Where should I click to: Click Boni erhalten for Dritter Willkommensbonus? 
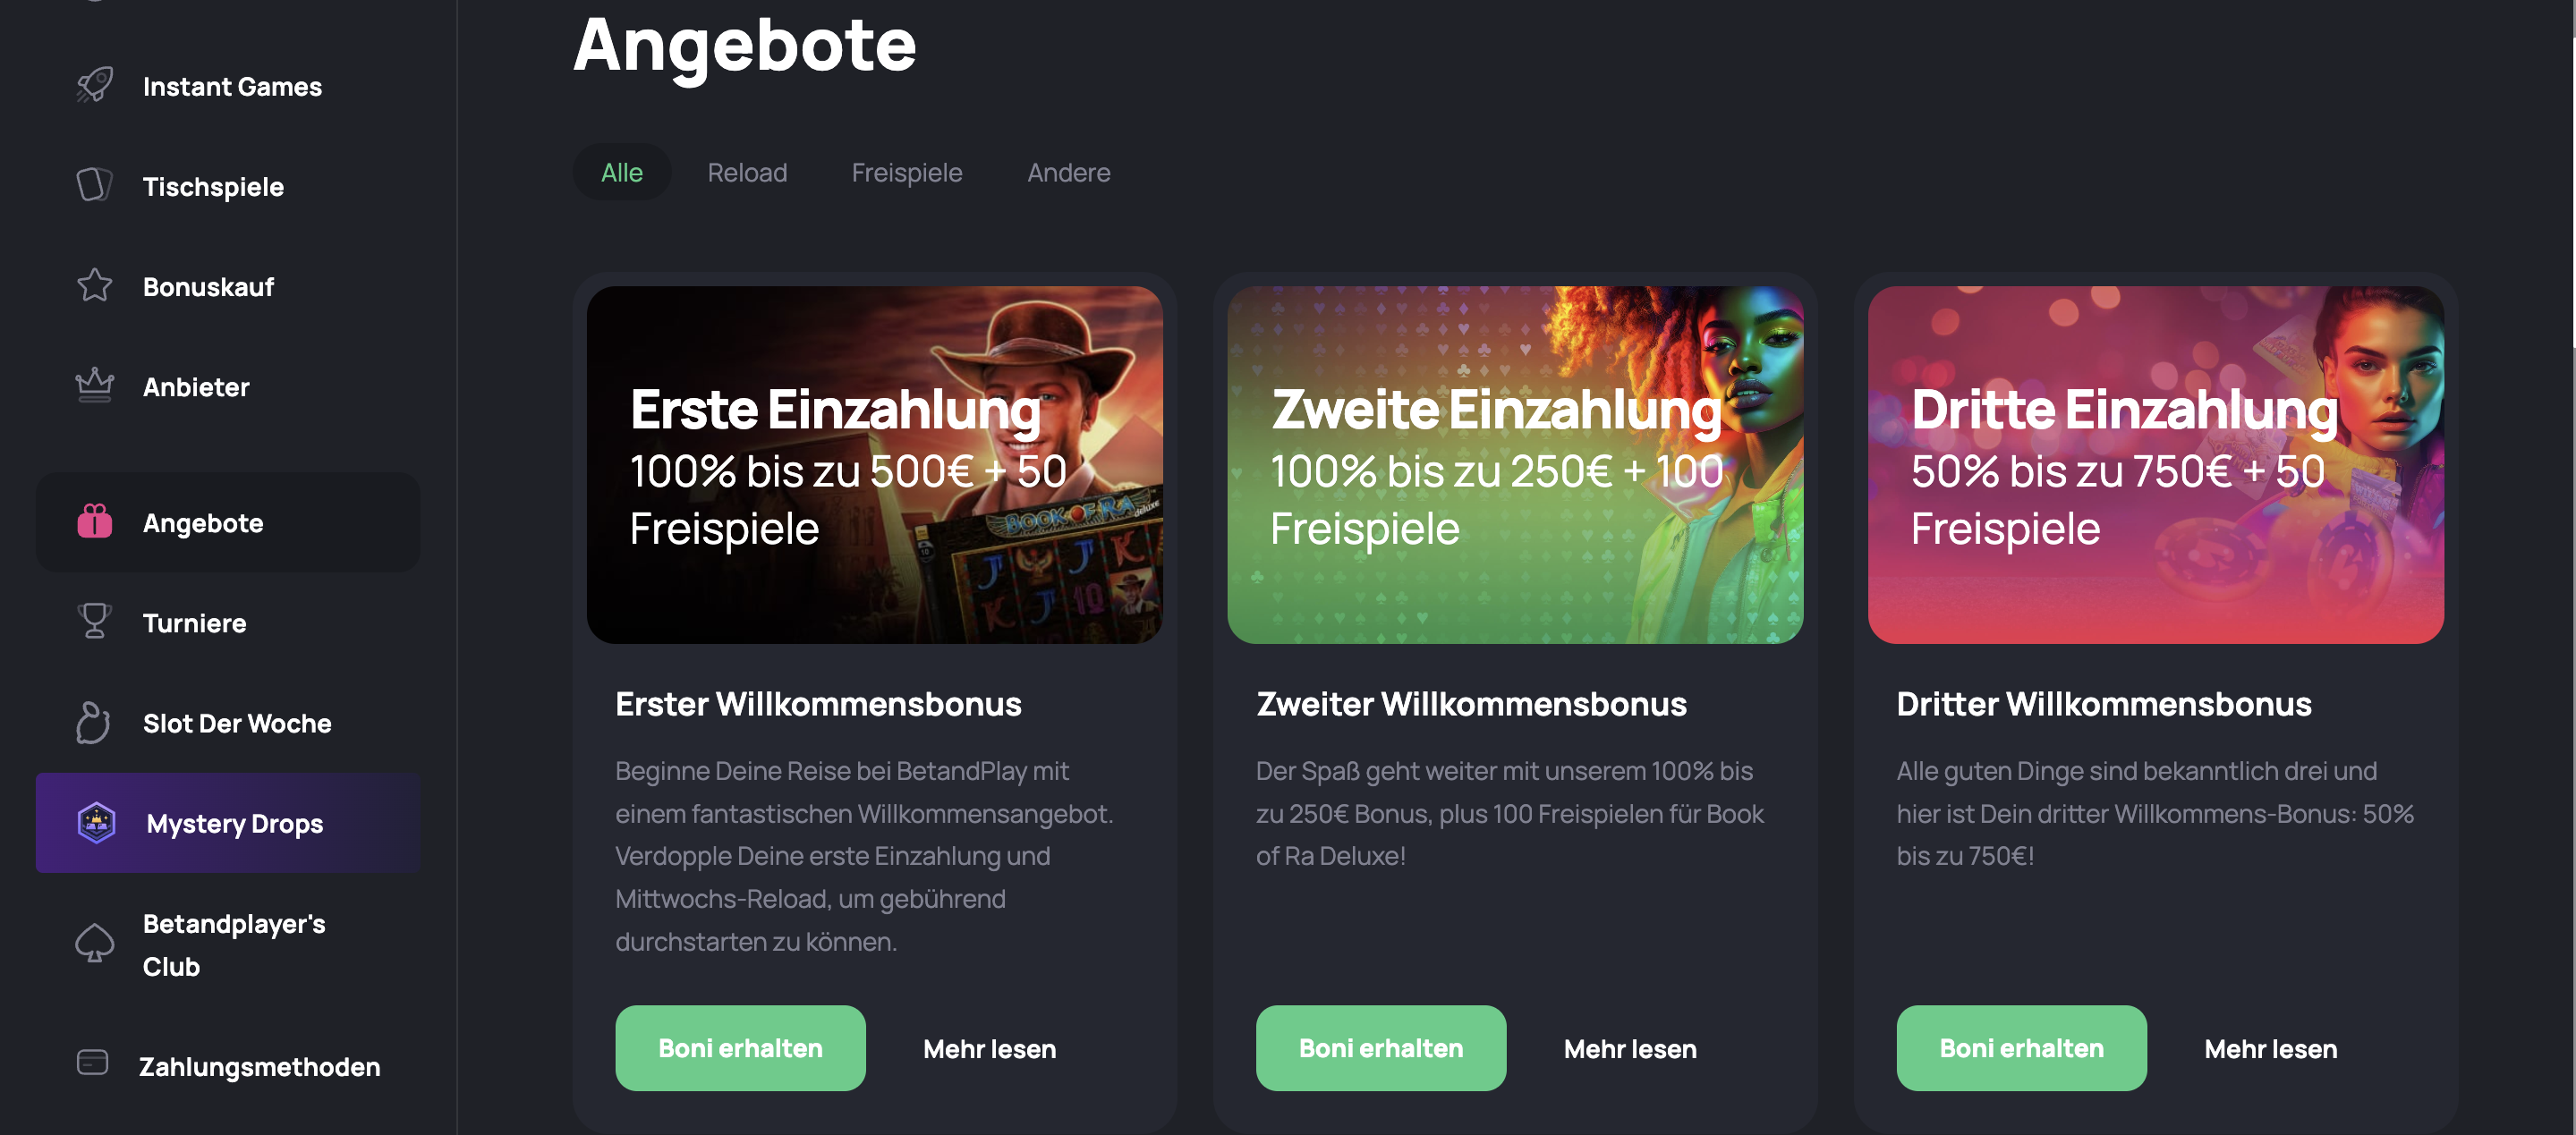pos(2021,1048)
